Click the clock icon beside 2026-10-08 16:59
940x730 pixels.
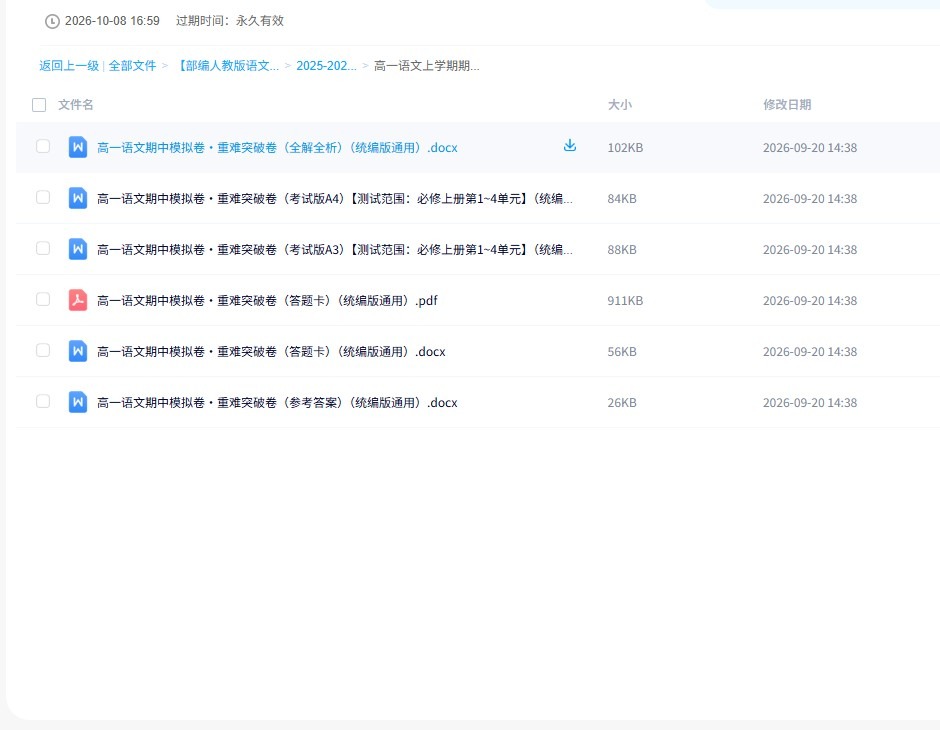[52, 22]
